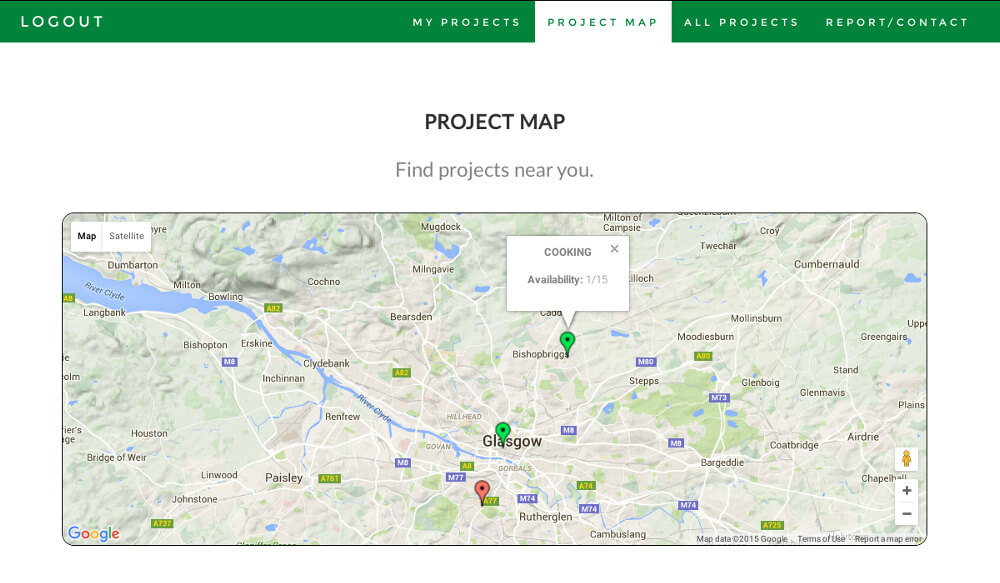Viewport: 1000px width, 583px height.
Task: Click the Cumbernauld label on map
Action: click(x=826, y=264)
